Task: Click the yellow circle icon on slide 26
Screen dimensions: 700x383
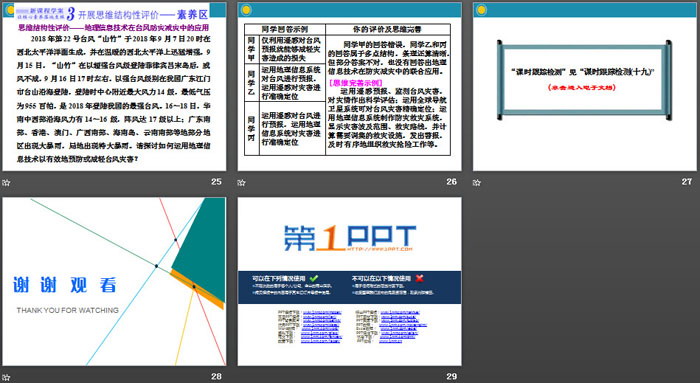Action: pyautogui.click(x=246, y=10)
